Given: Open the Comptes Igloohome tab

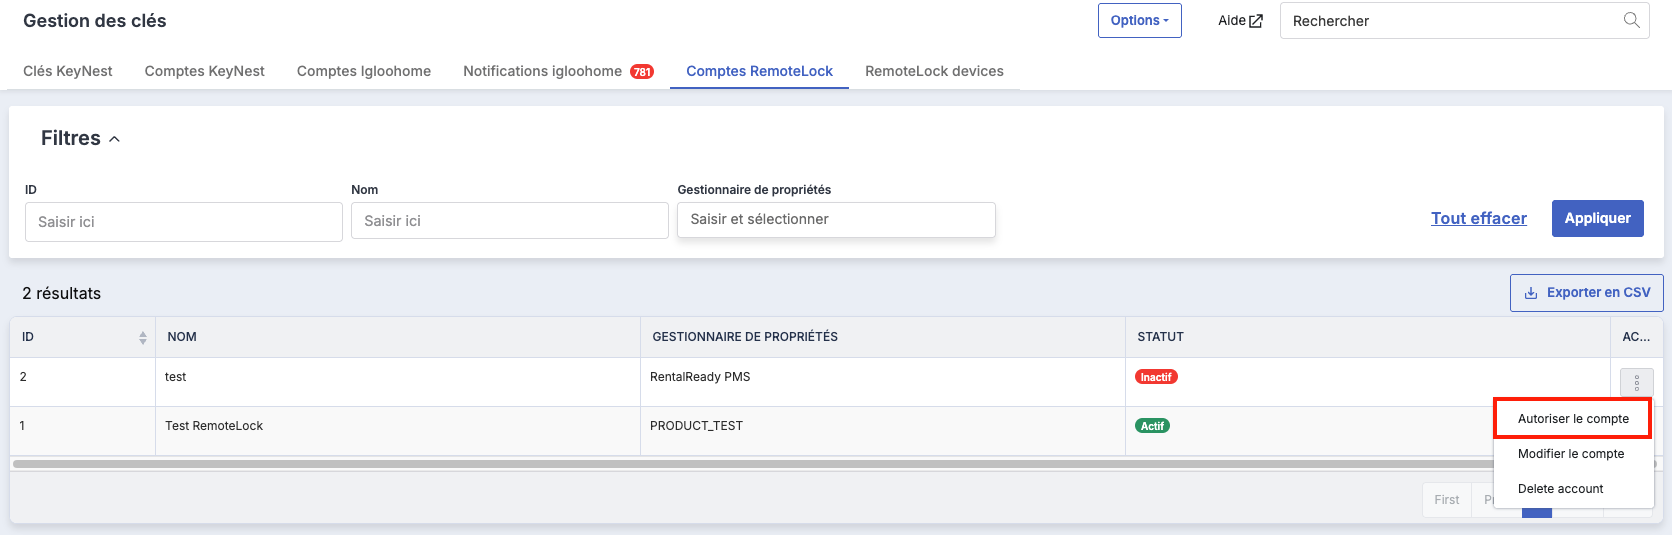Looking at the screenshot, I should coord(364,71).
